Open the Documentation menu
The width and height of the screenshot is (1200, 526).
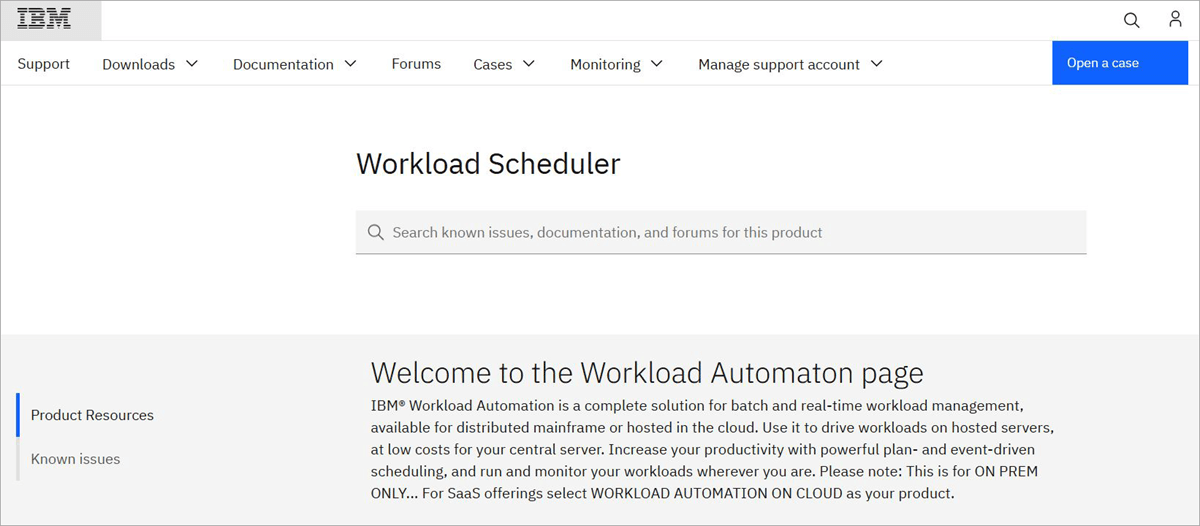pyautogui.click(x=283, y=64)
